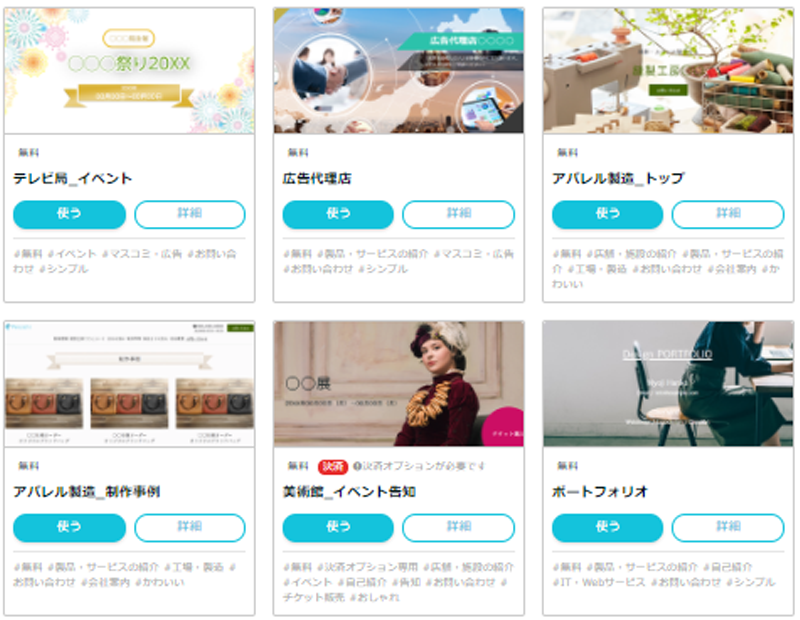Click 使う button for テレビ局_イベント template
This screenshot has height=620, width=800.
point(69,214)
